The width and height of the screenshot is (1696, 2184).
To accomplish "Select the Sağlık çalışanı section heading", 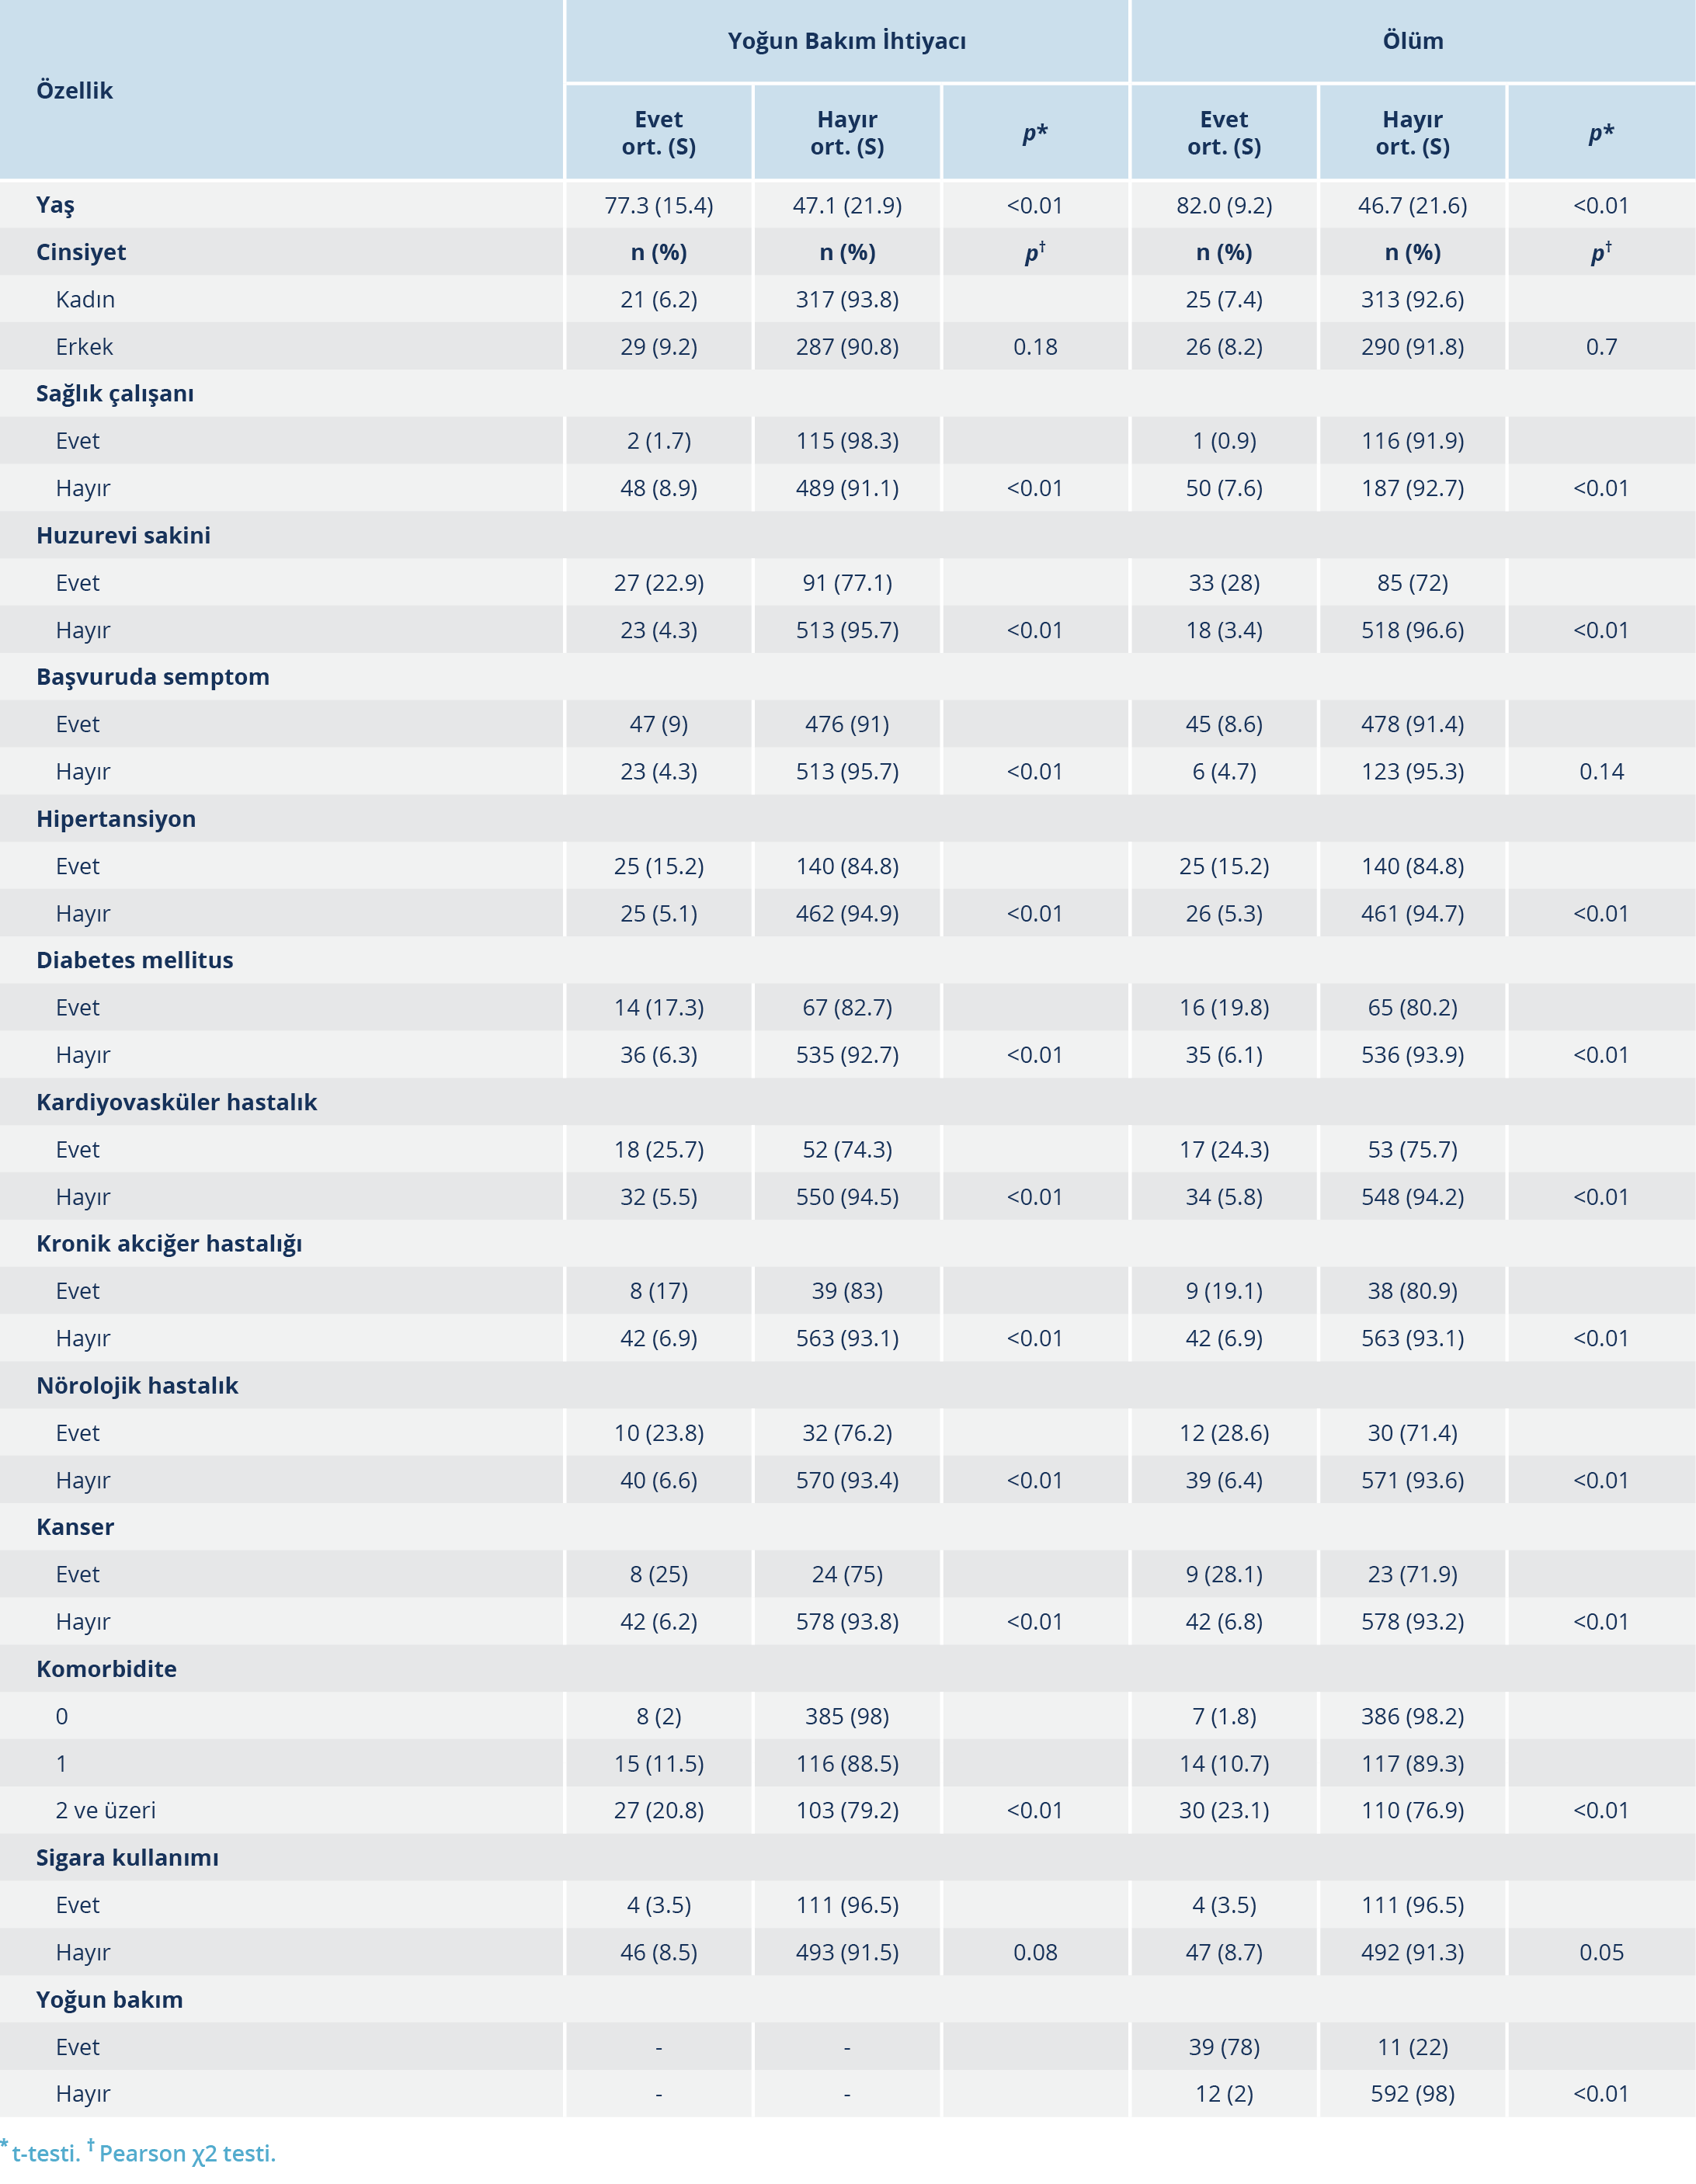I will tap(115, 394).
